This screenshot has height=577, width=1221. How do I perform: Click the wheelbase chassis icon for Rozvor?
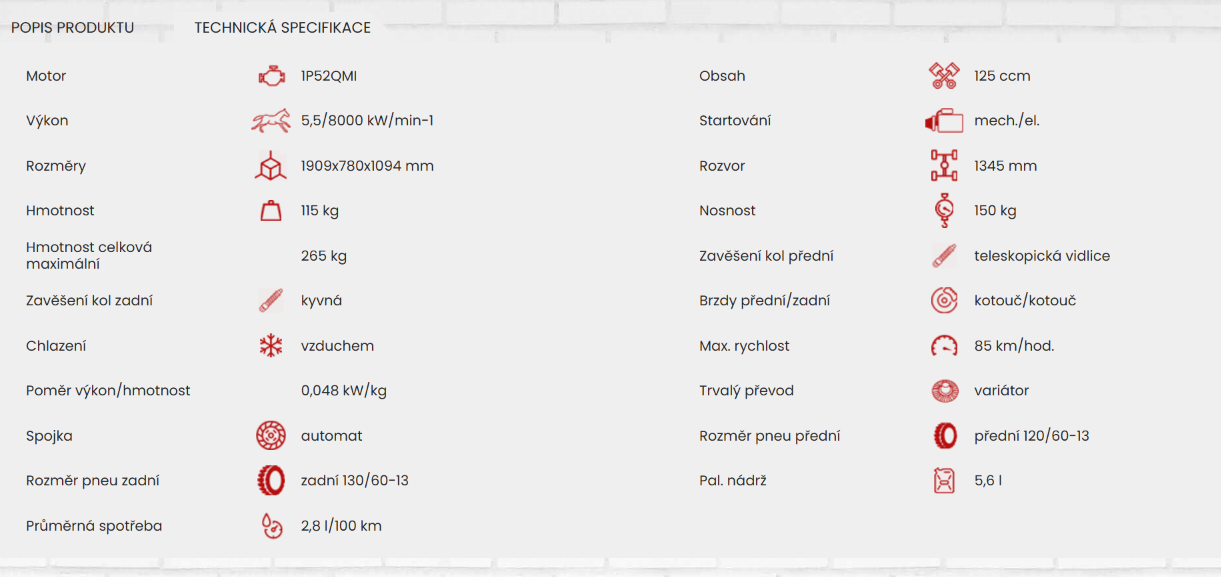944,166
